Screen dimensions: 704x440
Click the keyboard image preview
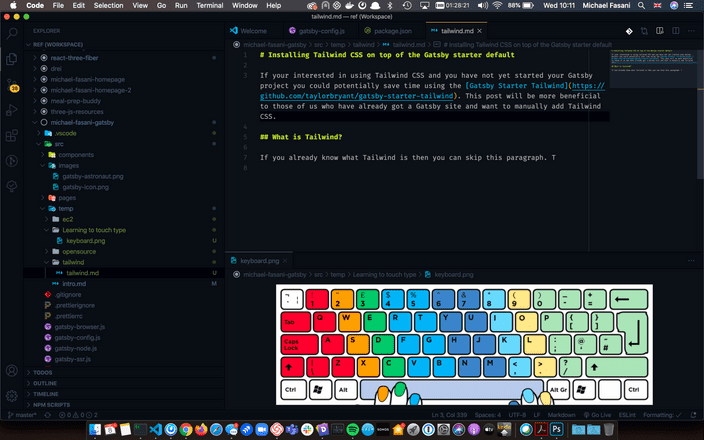[464, 344]
